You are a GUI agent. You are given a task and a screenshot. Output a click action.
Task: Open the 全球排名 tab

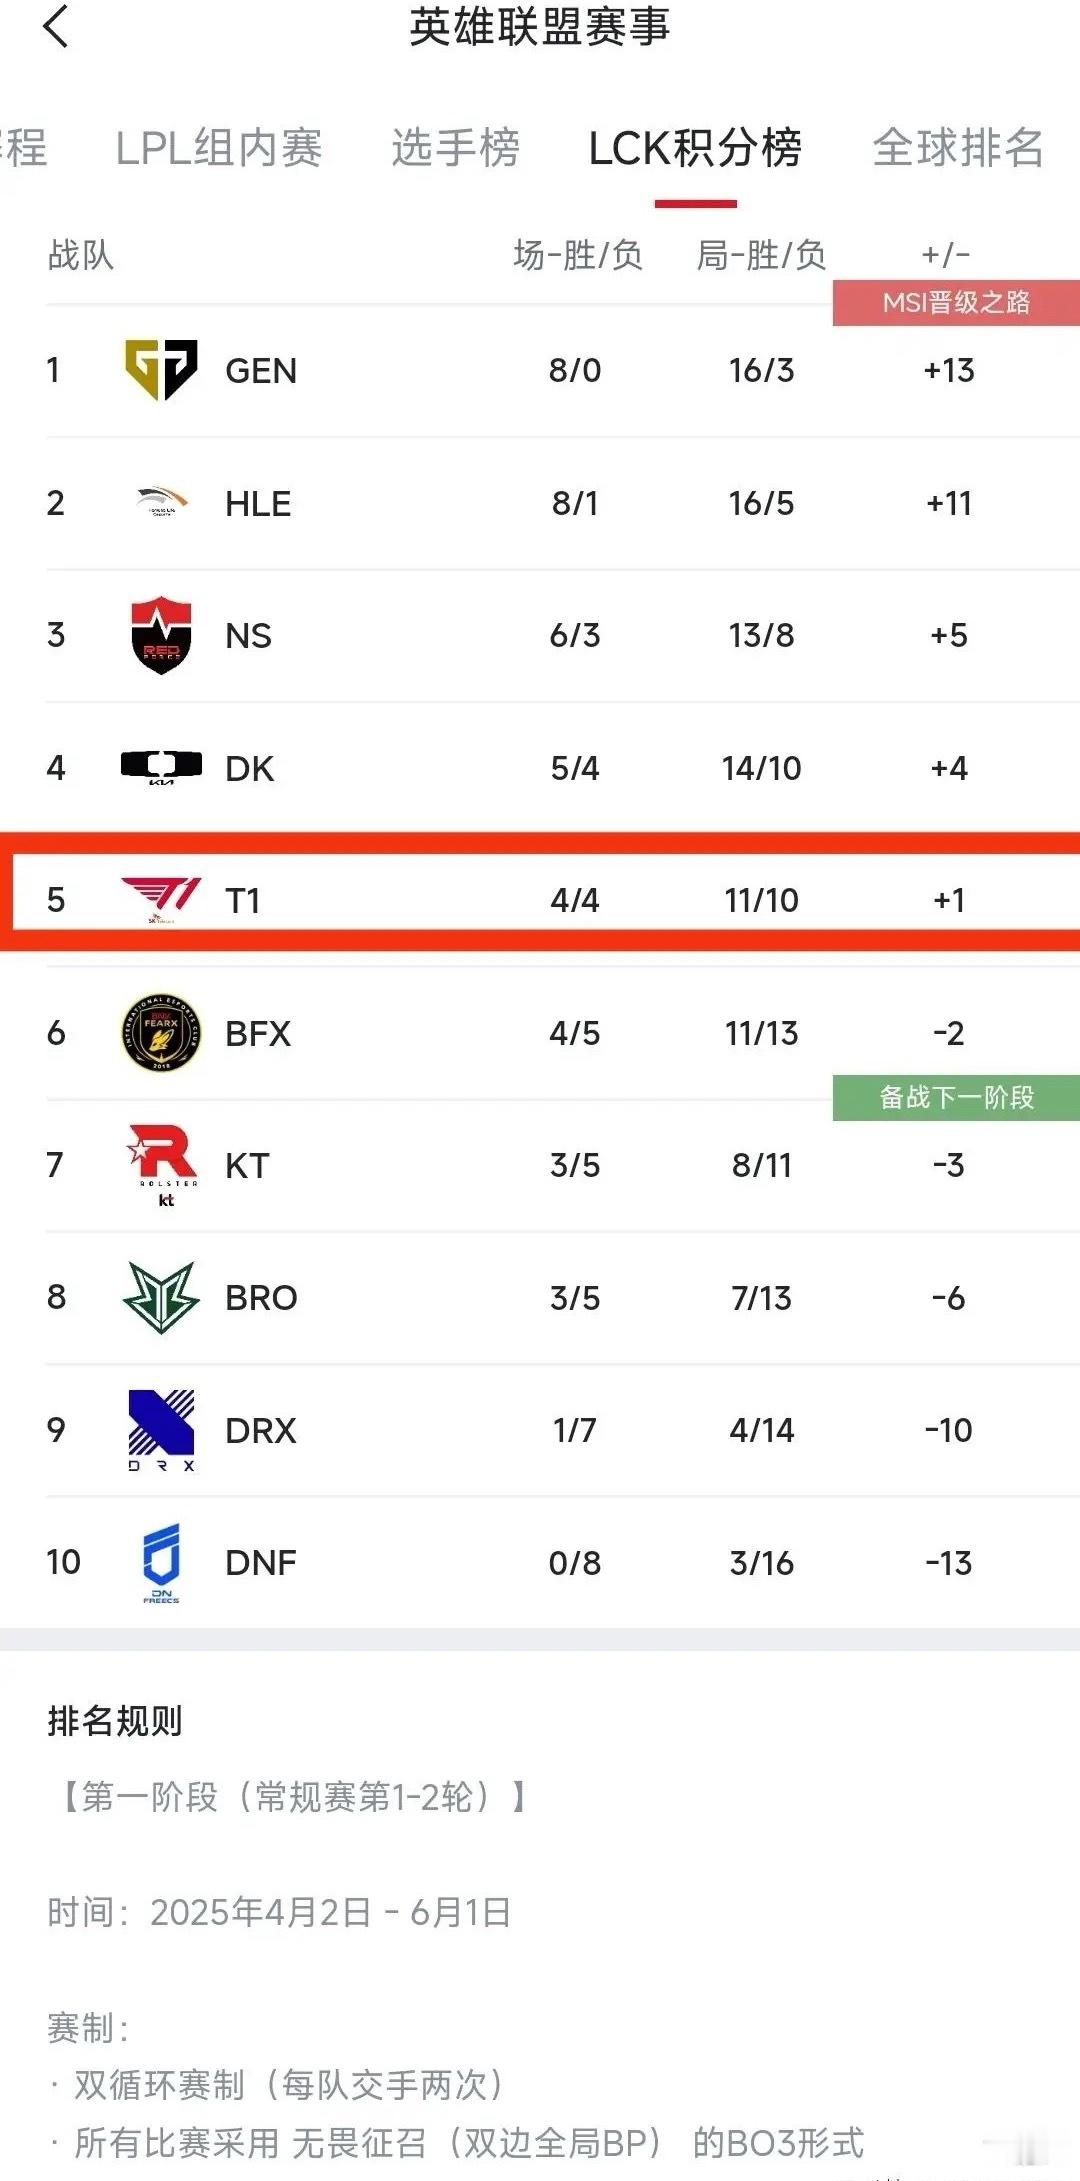958,148
